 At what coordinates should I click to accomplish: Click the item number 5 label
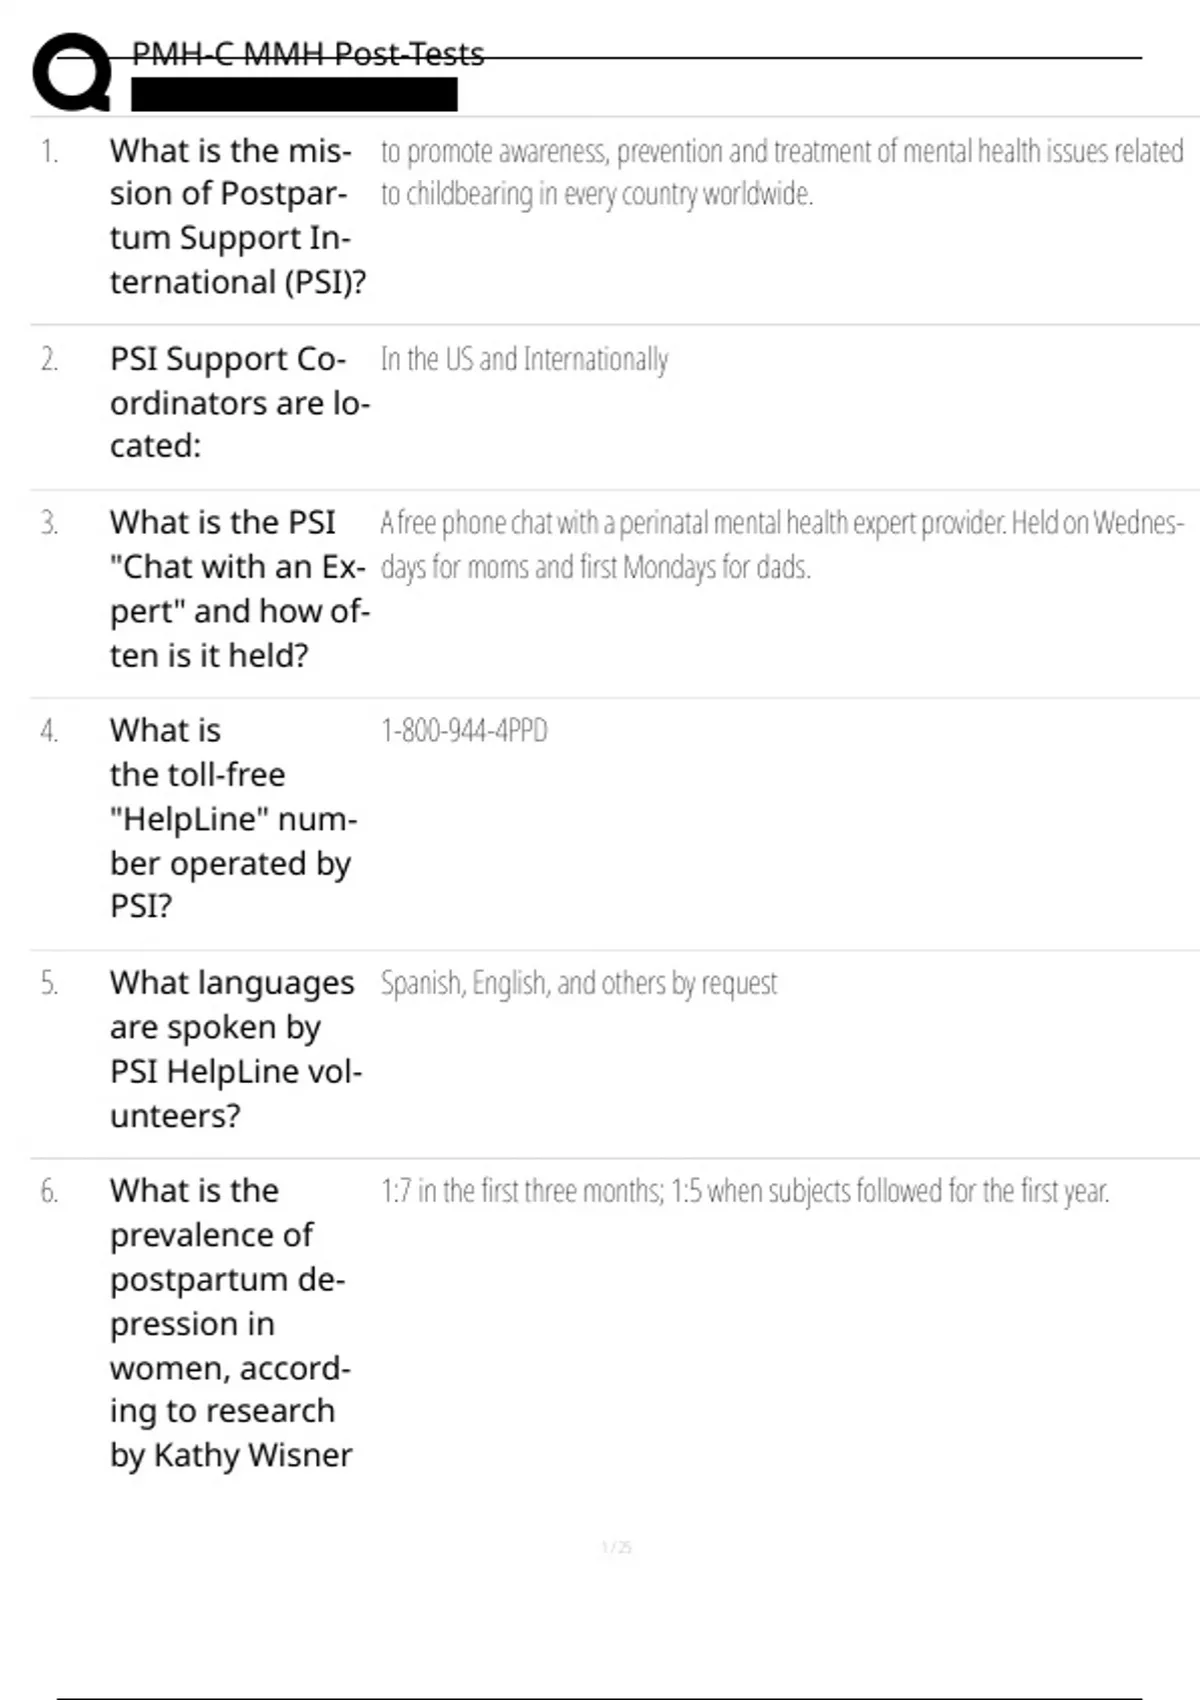[49, 984]
